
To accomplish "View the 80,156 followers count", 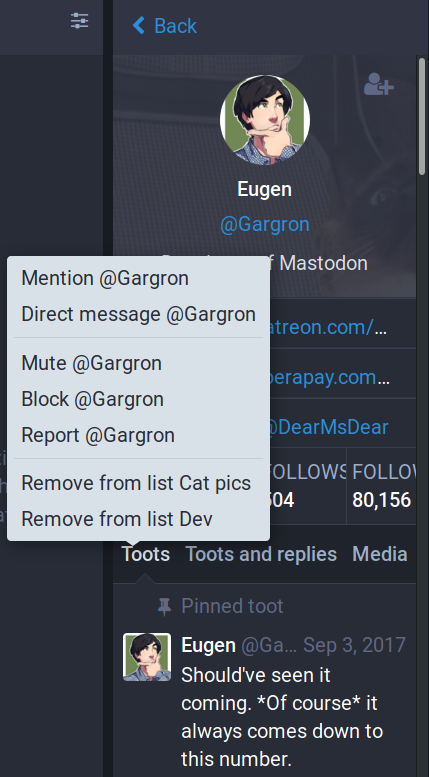I will coord(381,500).
